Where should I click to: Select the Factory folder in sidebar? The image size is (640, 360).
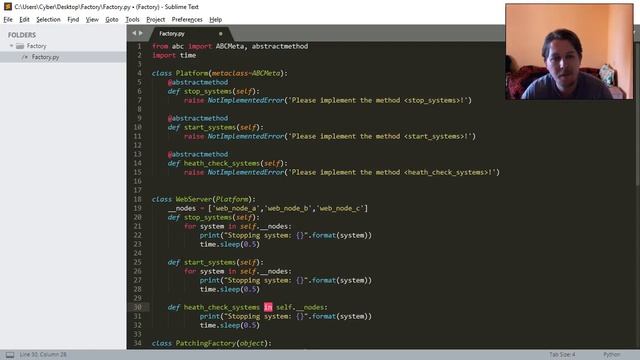36,46
